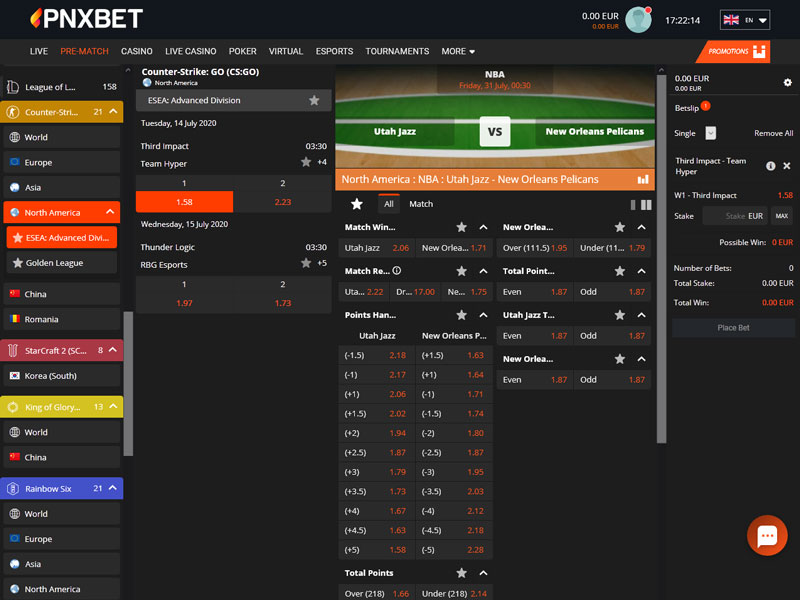The image size is (800, 600).
Task: Click the +4 more markets link
Action: click(x=322, y=162)
